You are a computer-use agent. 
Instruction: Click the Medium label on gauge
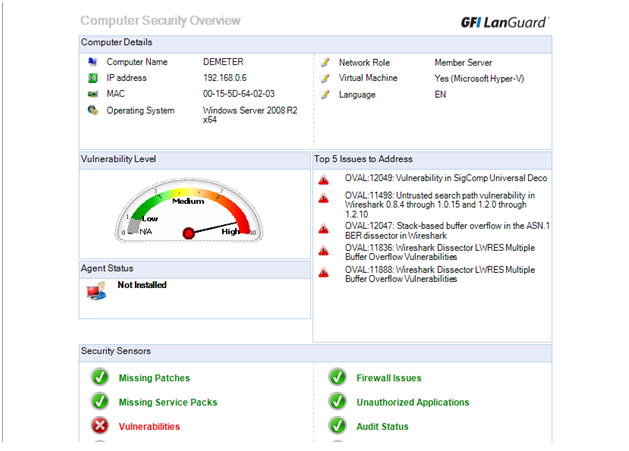[188, 201]
